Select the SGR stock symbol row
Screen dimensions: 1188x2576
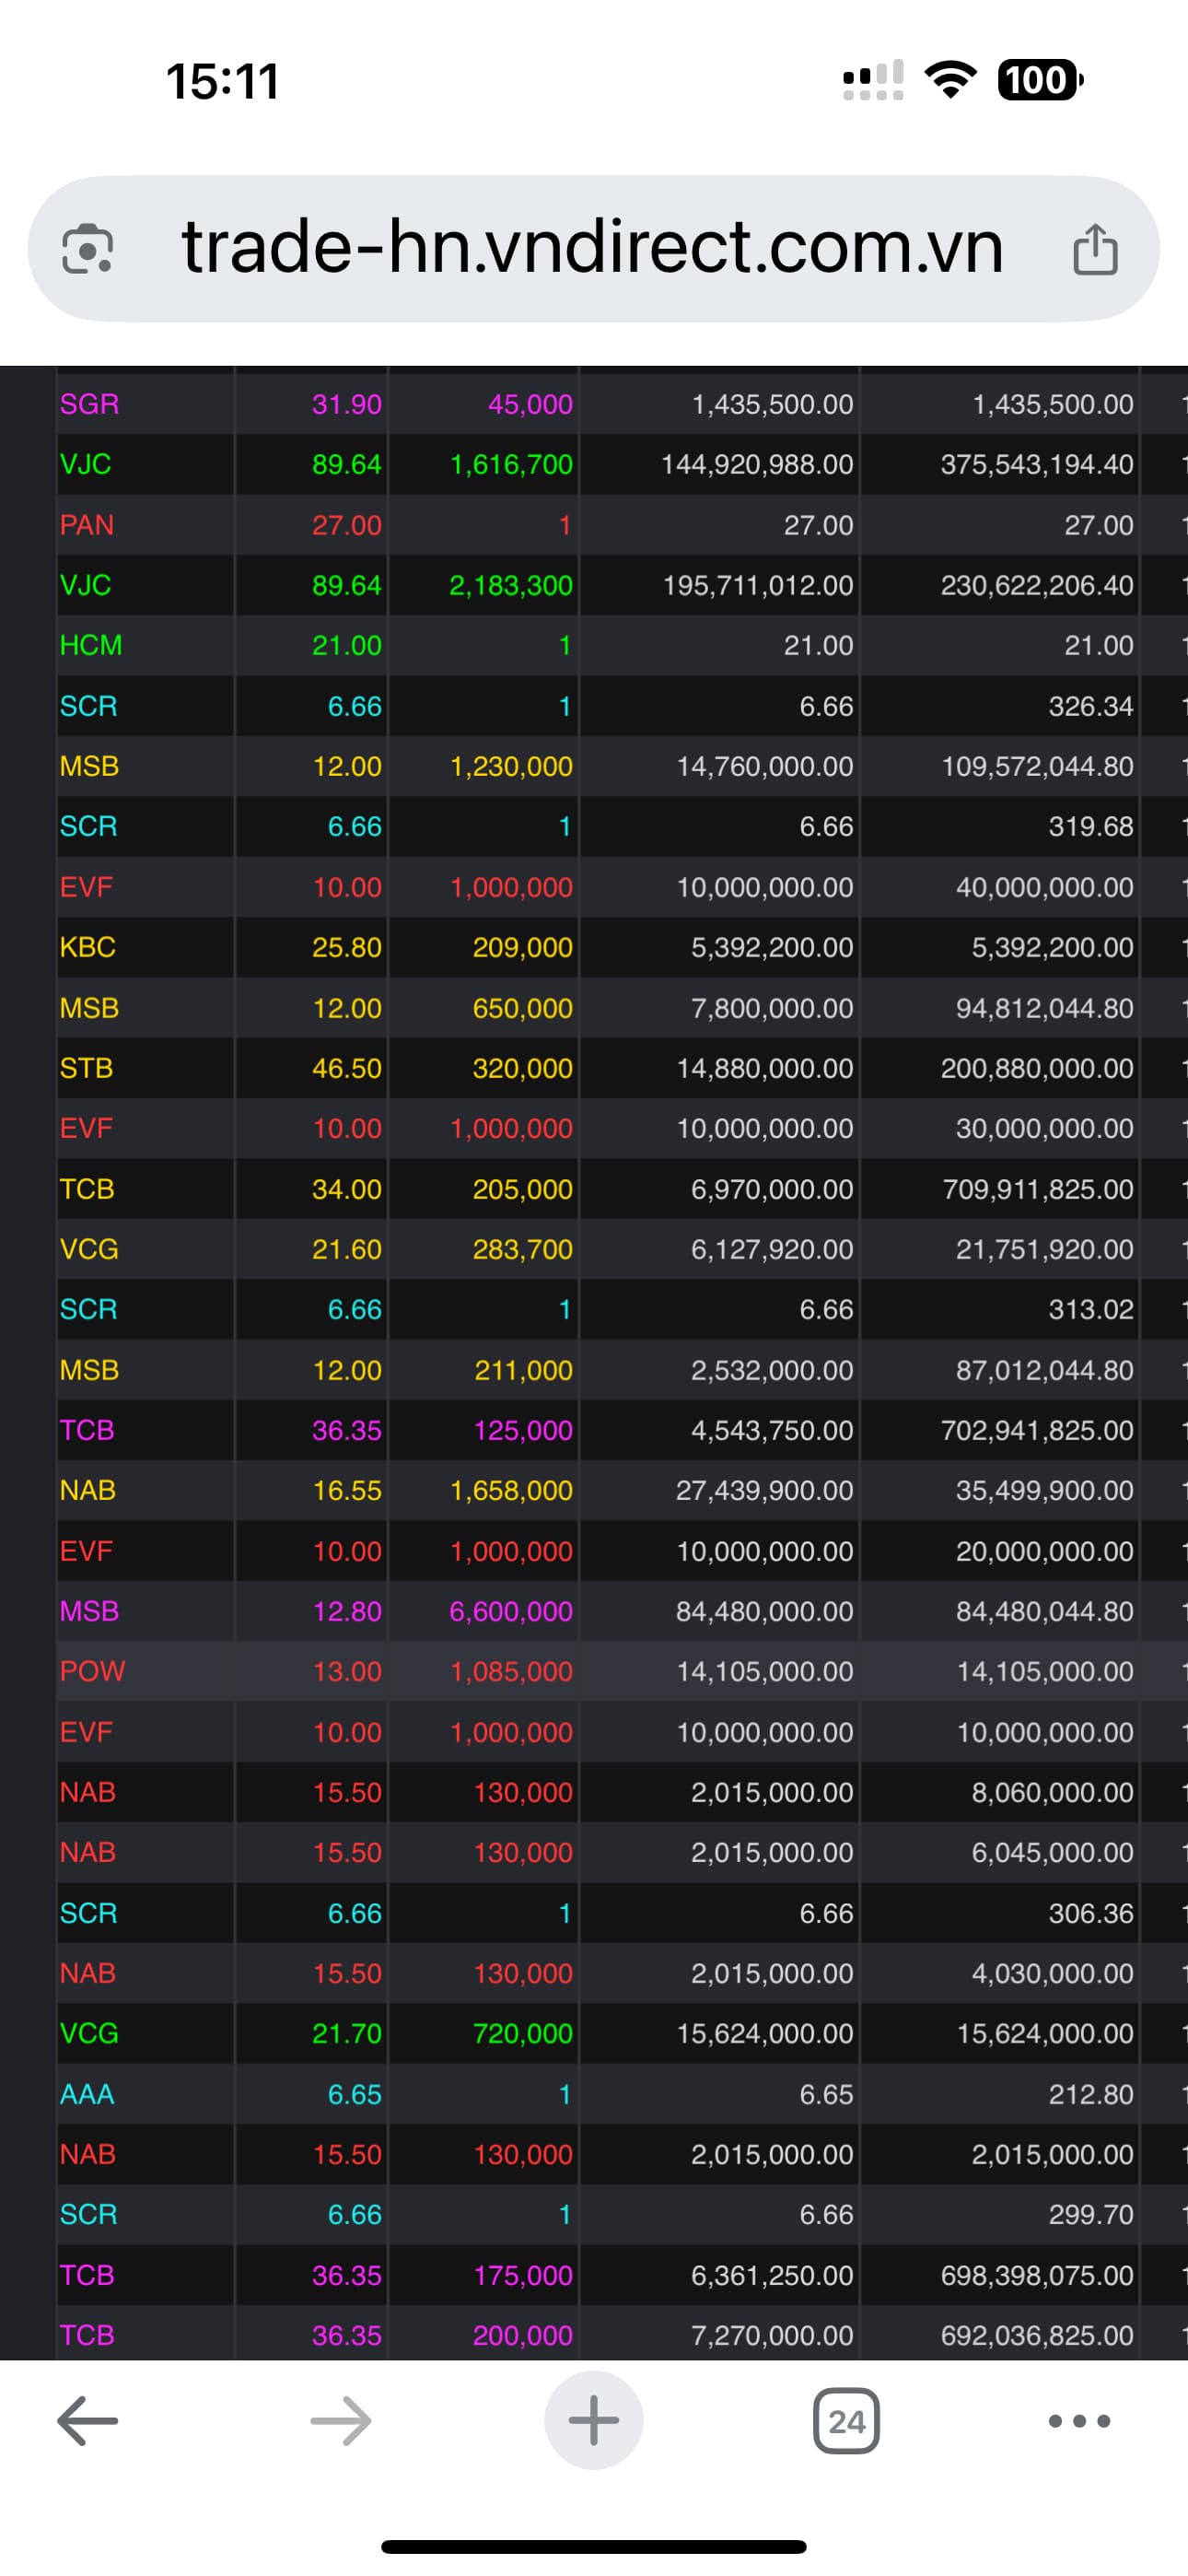click(x=90, y=404)
